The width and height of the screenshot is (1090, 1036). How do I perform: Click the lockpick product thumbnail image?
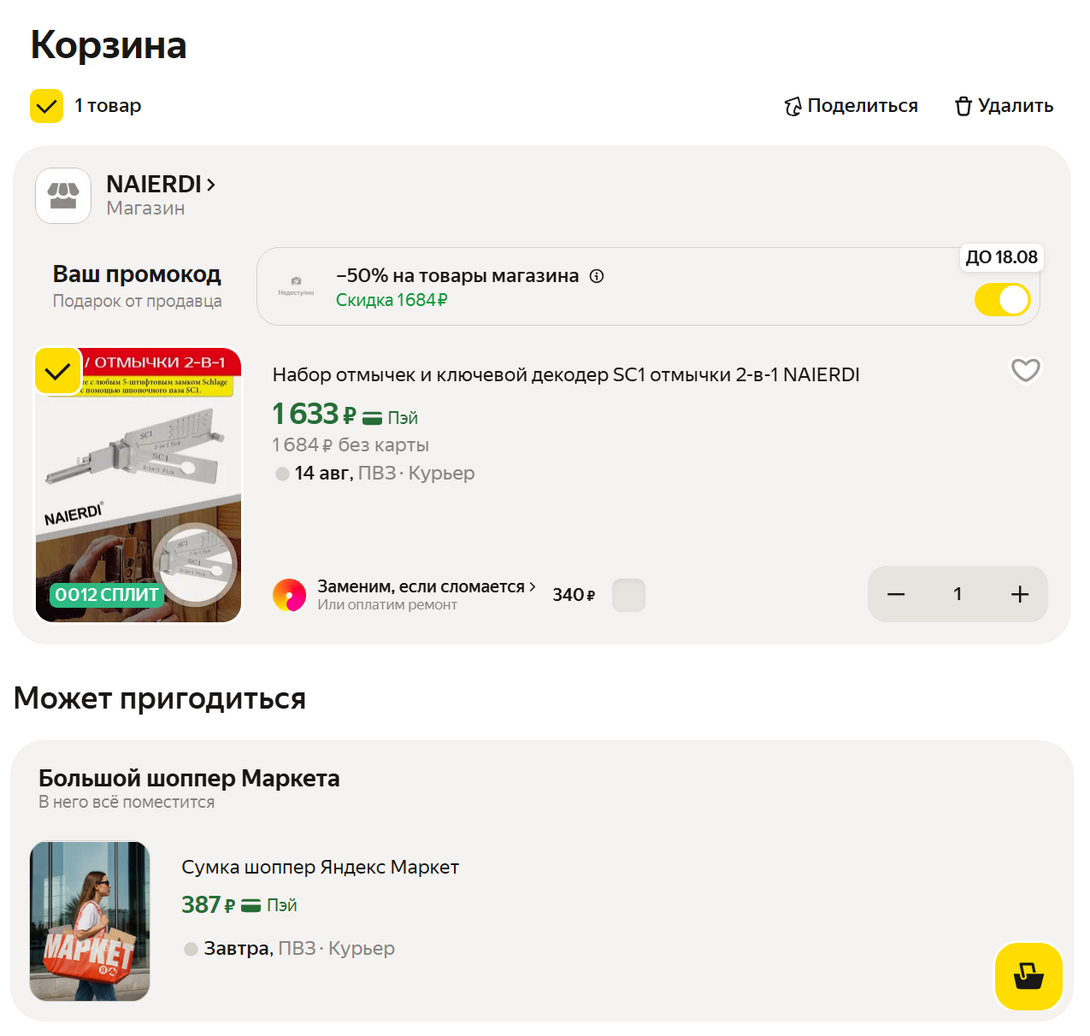[138, 485]
